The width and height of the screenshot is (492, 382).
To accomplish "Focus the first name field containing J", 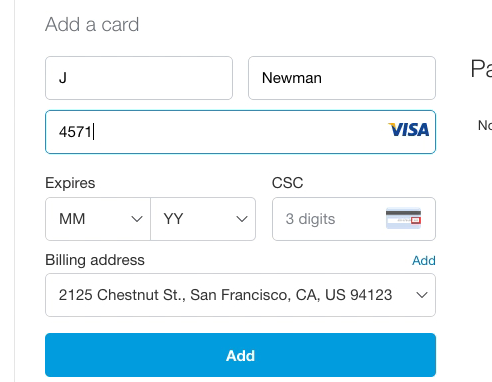I will 139,78.
